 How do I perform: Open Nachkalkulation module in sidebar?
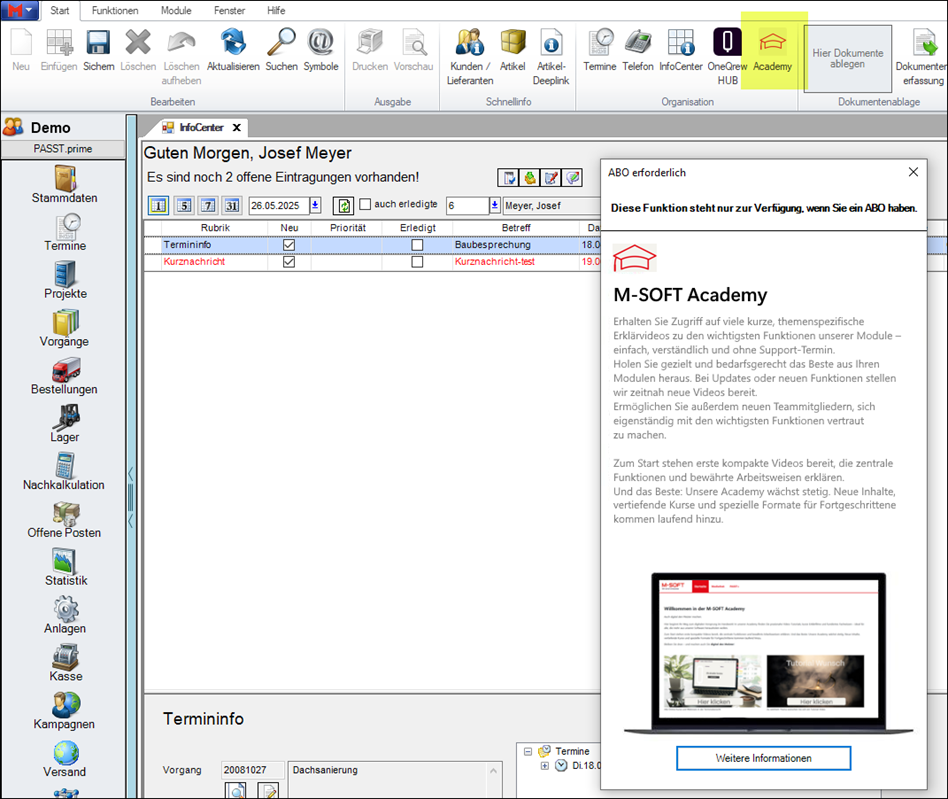point(63,471)
